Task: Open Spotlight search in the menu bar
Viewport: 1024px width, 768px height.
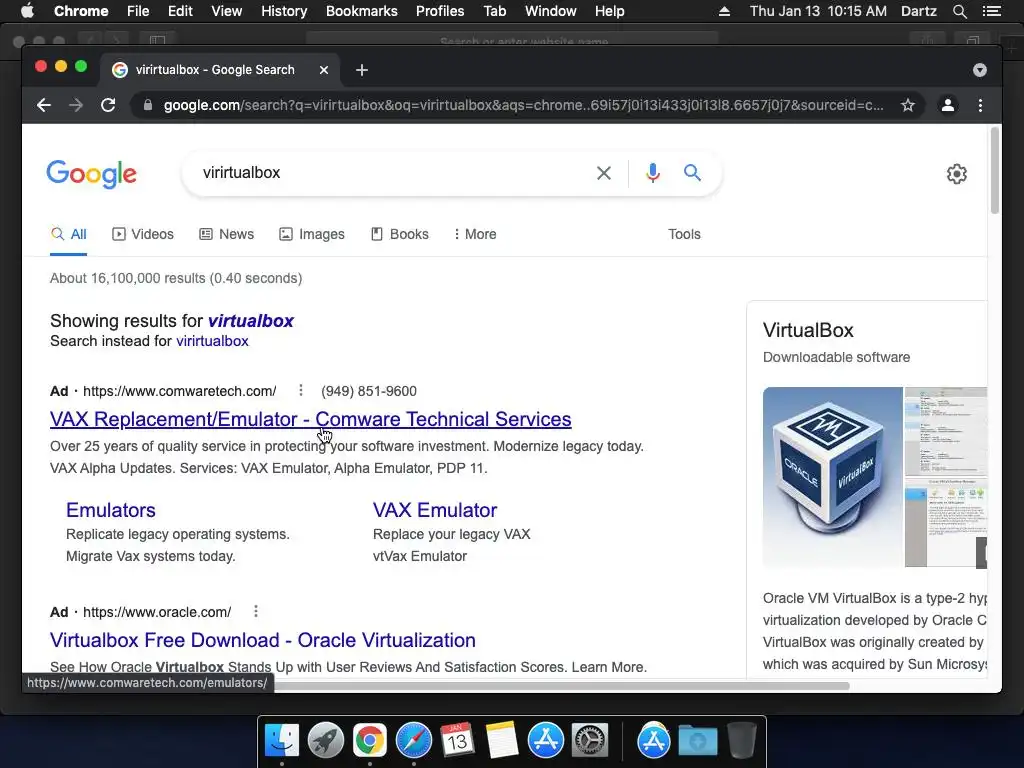Action: click(959, 11)
